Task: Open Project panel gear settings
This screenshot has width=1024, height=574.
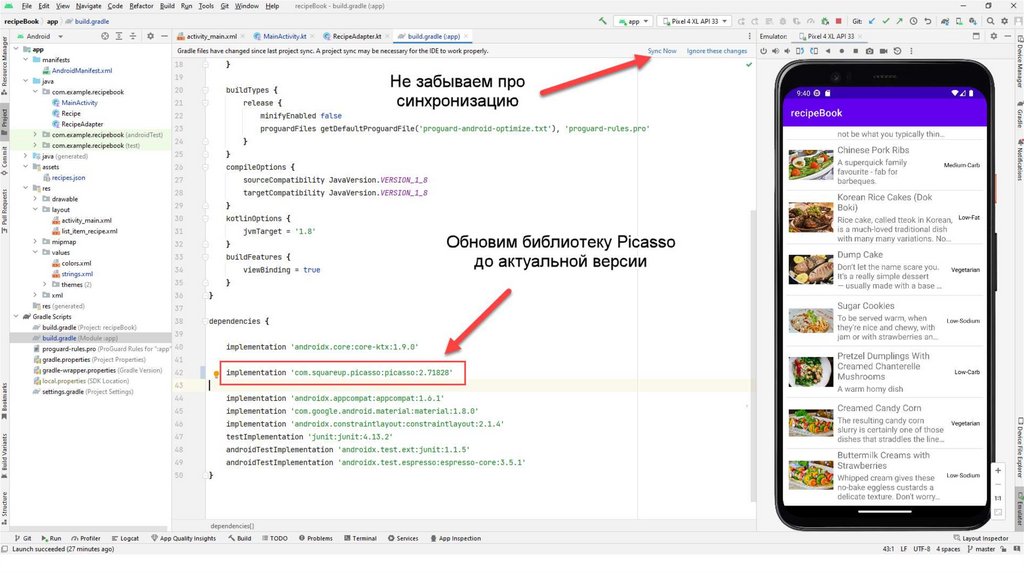Action: [149, 36]
